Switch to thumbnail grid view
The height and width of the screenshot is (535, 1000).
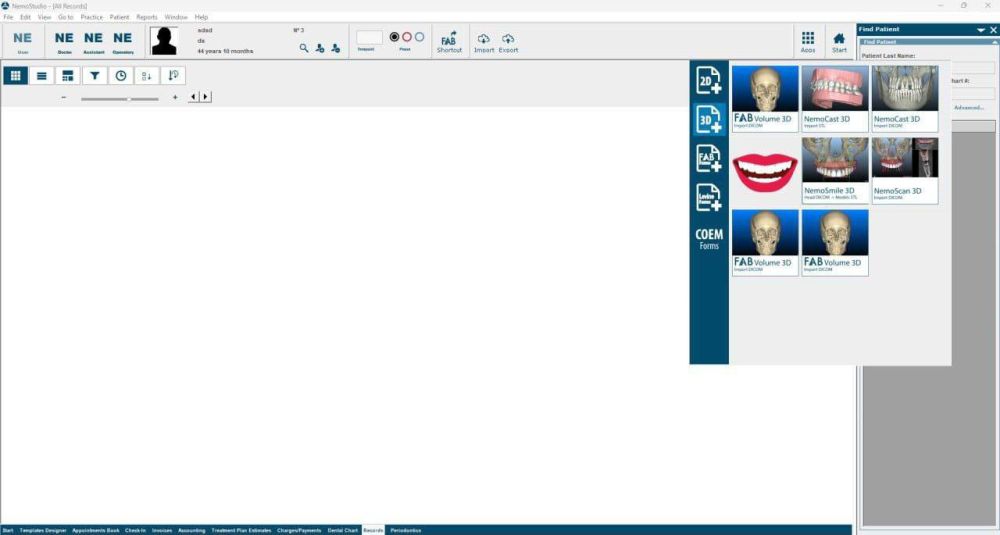click(15, 75)
